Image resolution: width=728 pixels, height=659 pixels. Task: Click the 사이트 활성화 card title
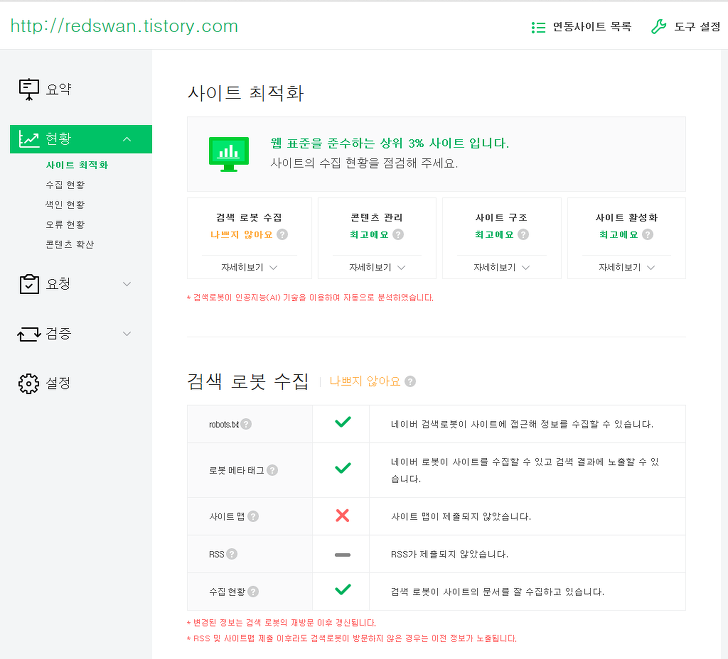pyautogui.click(x=626, y=217)
